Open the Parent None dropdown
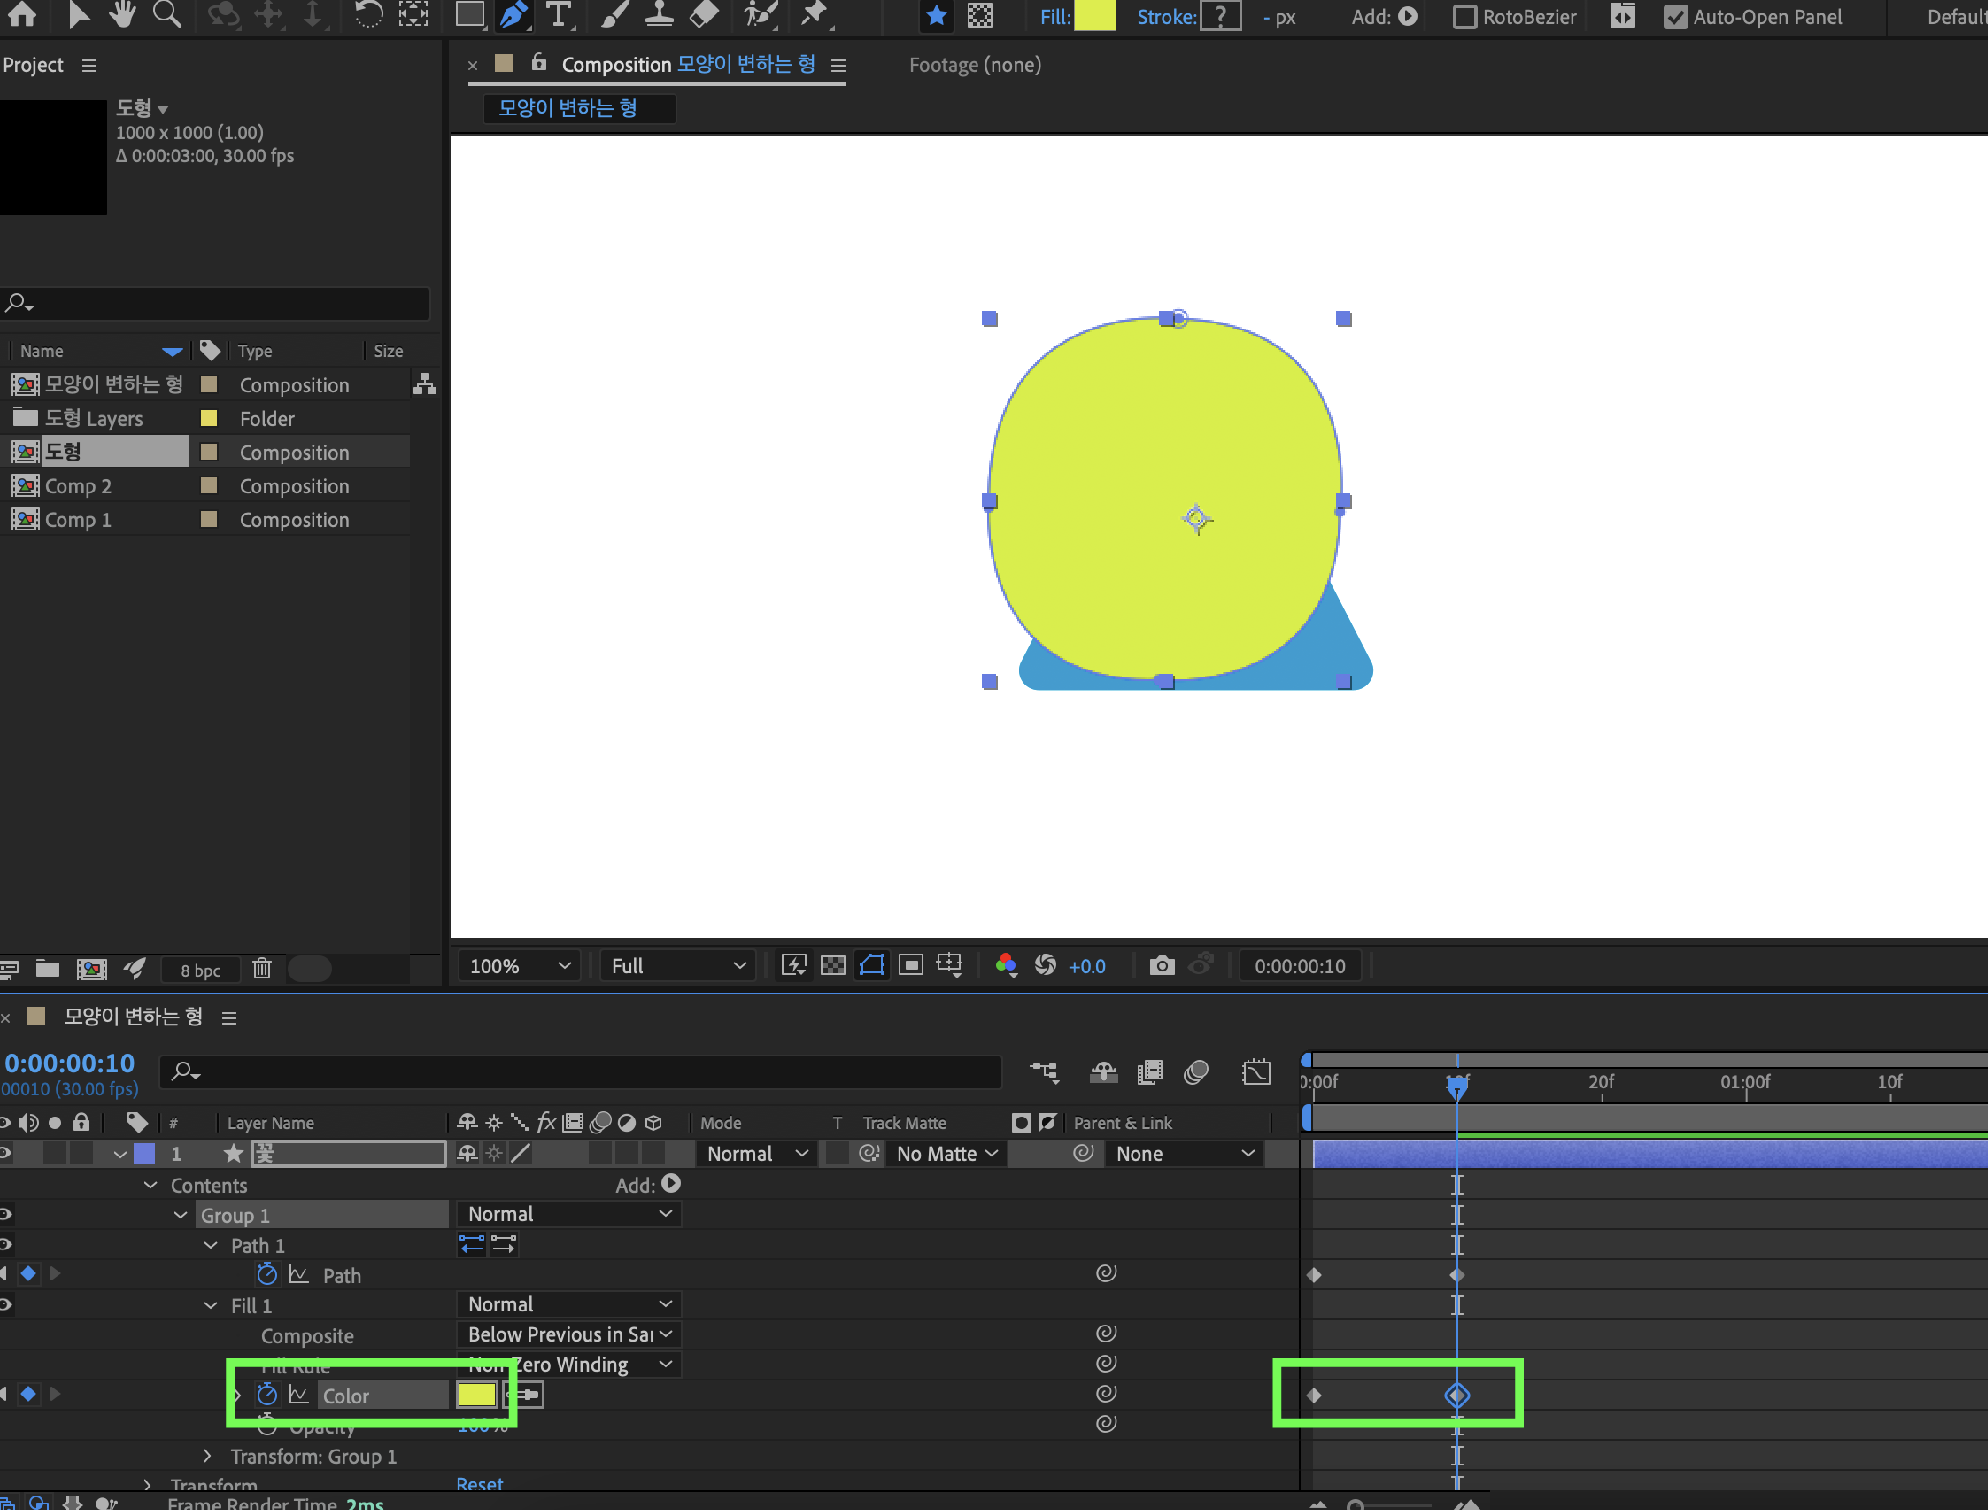The width and height of the screenshot is (1988, 1510). (1185, 1153)
